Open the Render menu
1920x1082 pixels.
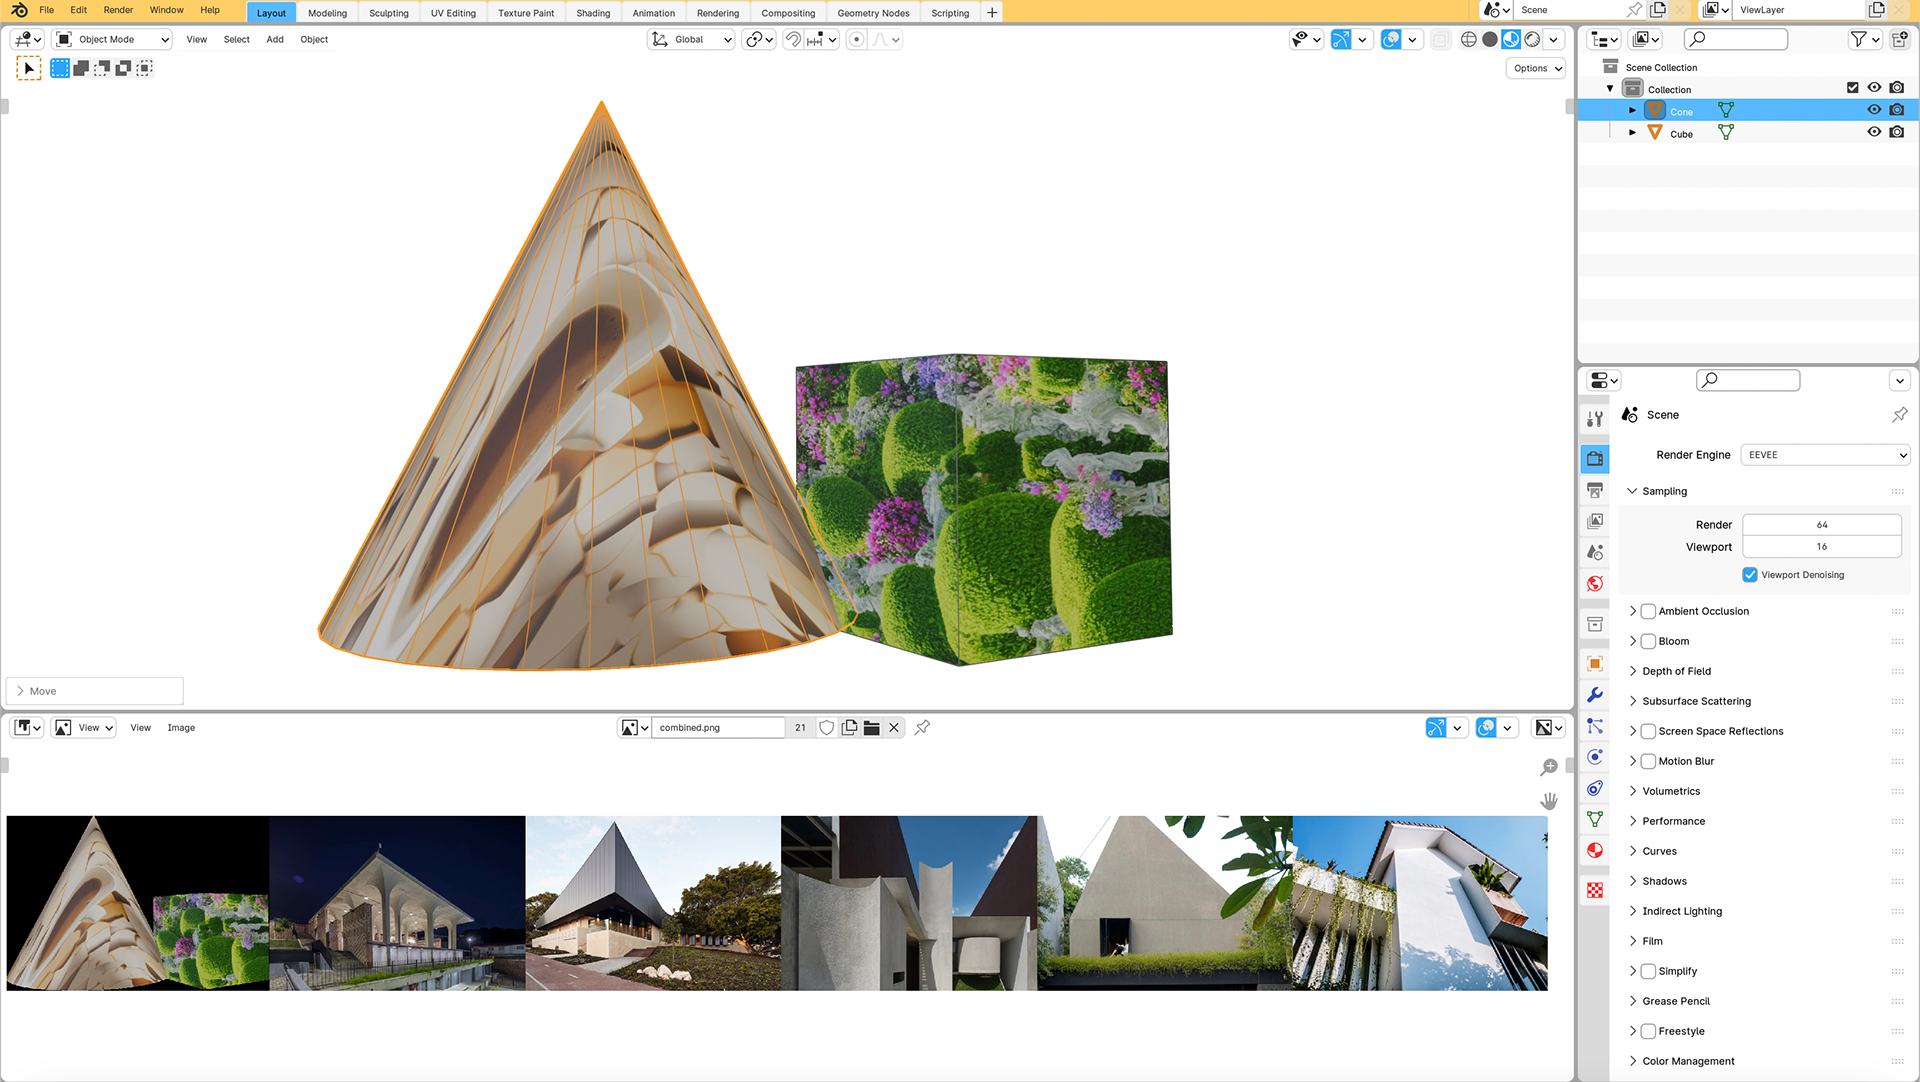(x=118, y=10)
